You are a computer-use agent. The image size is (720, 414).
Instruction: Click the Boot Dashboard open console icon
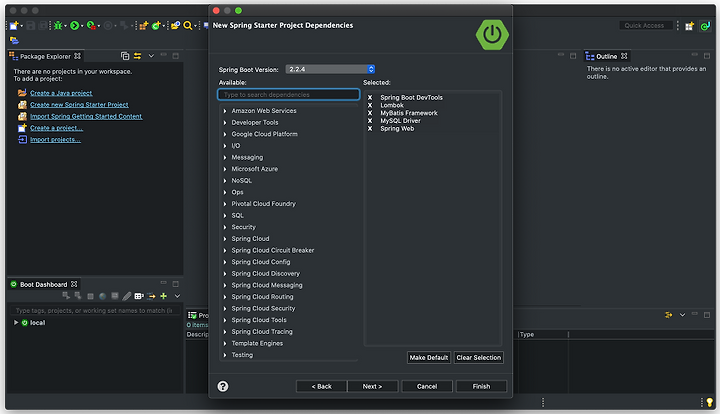115,297
